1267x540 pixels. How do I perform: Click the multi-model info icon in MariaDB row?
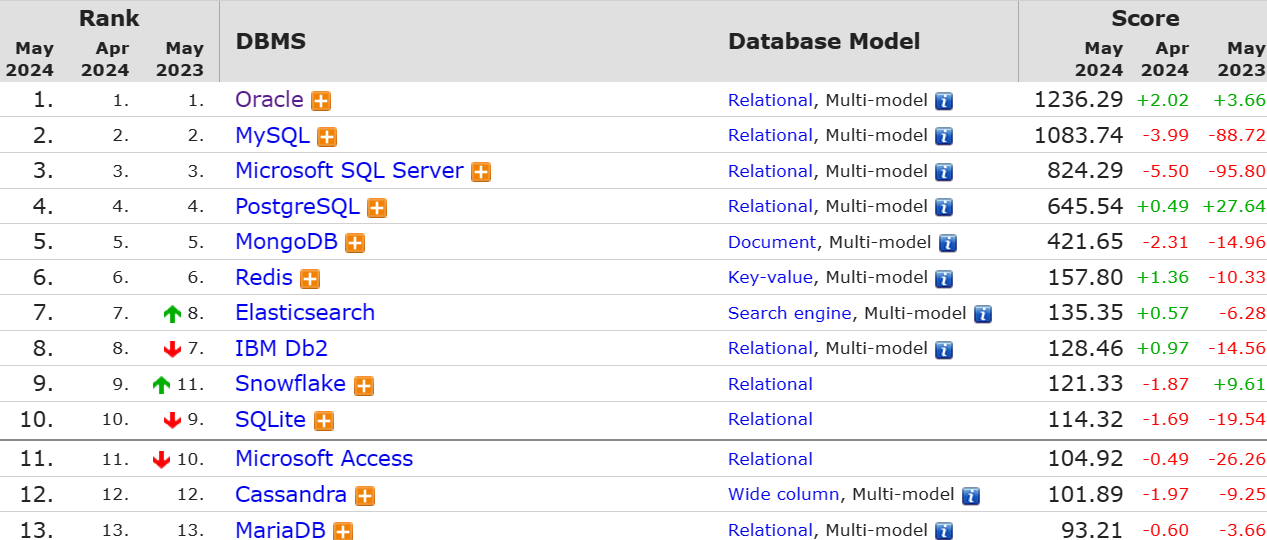944,532
